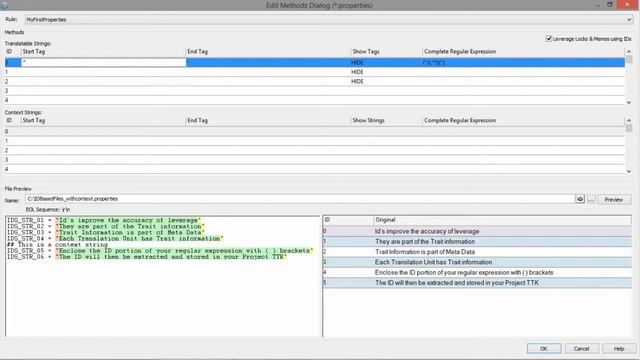Select translatable strings row 3
Viewport: 640px width, 360px height.
click(315, 91)
